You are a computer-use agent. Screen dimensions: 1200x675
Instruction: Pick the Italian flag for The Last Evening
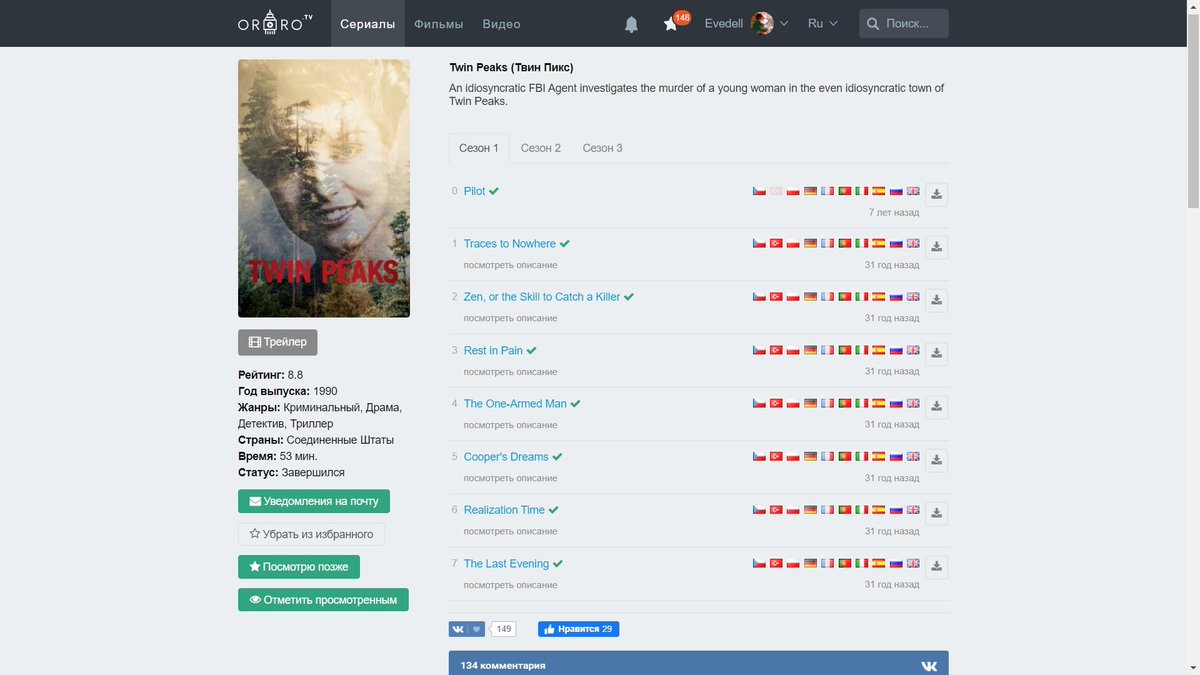(x=861, y=563)
